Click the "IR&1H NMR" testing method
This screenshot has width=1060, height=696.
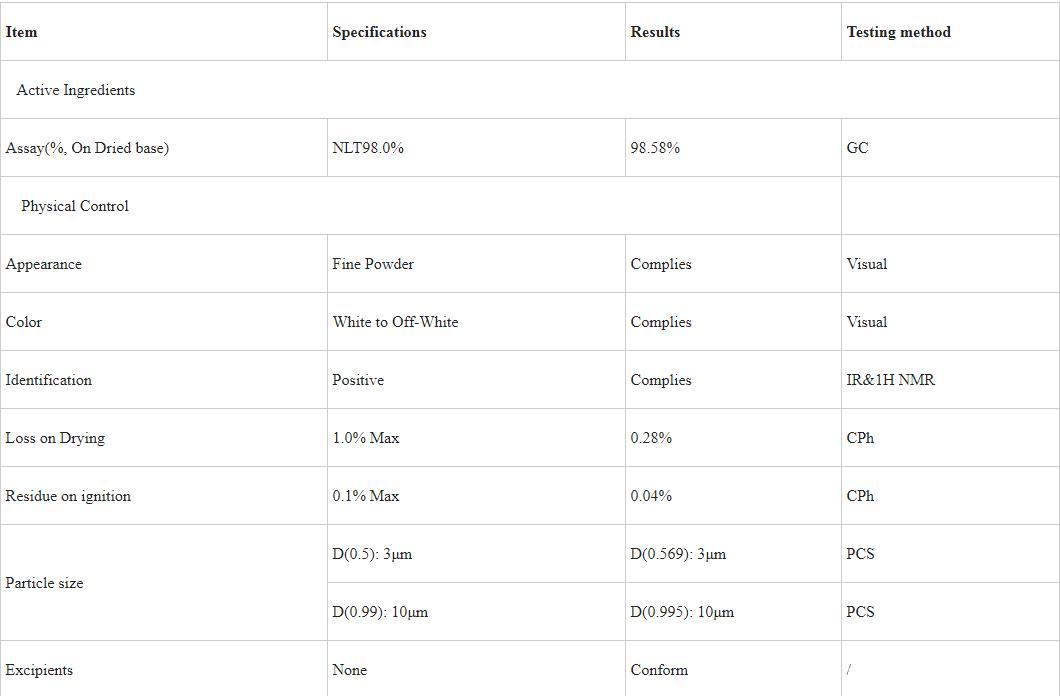tap(890, 380)
